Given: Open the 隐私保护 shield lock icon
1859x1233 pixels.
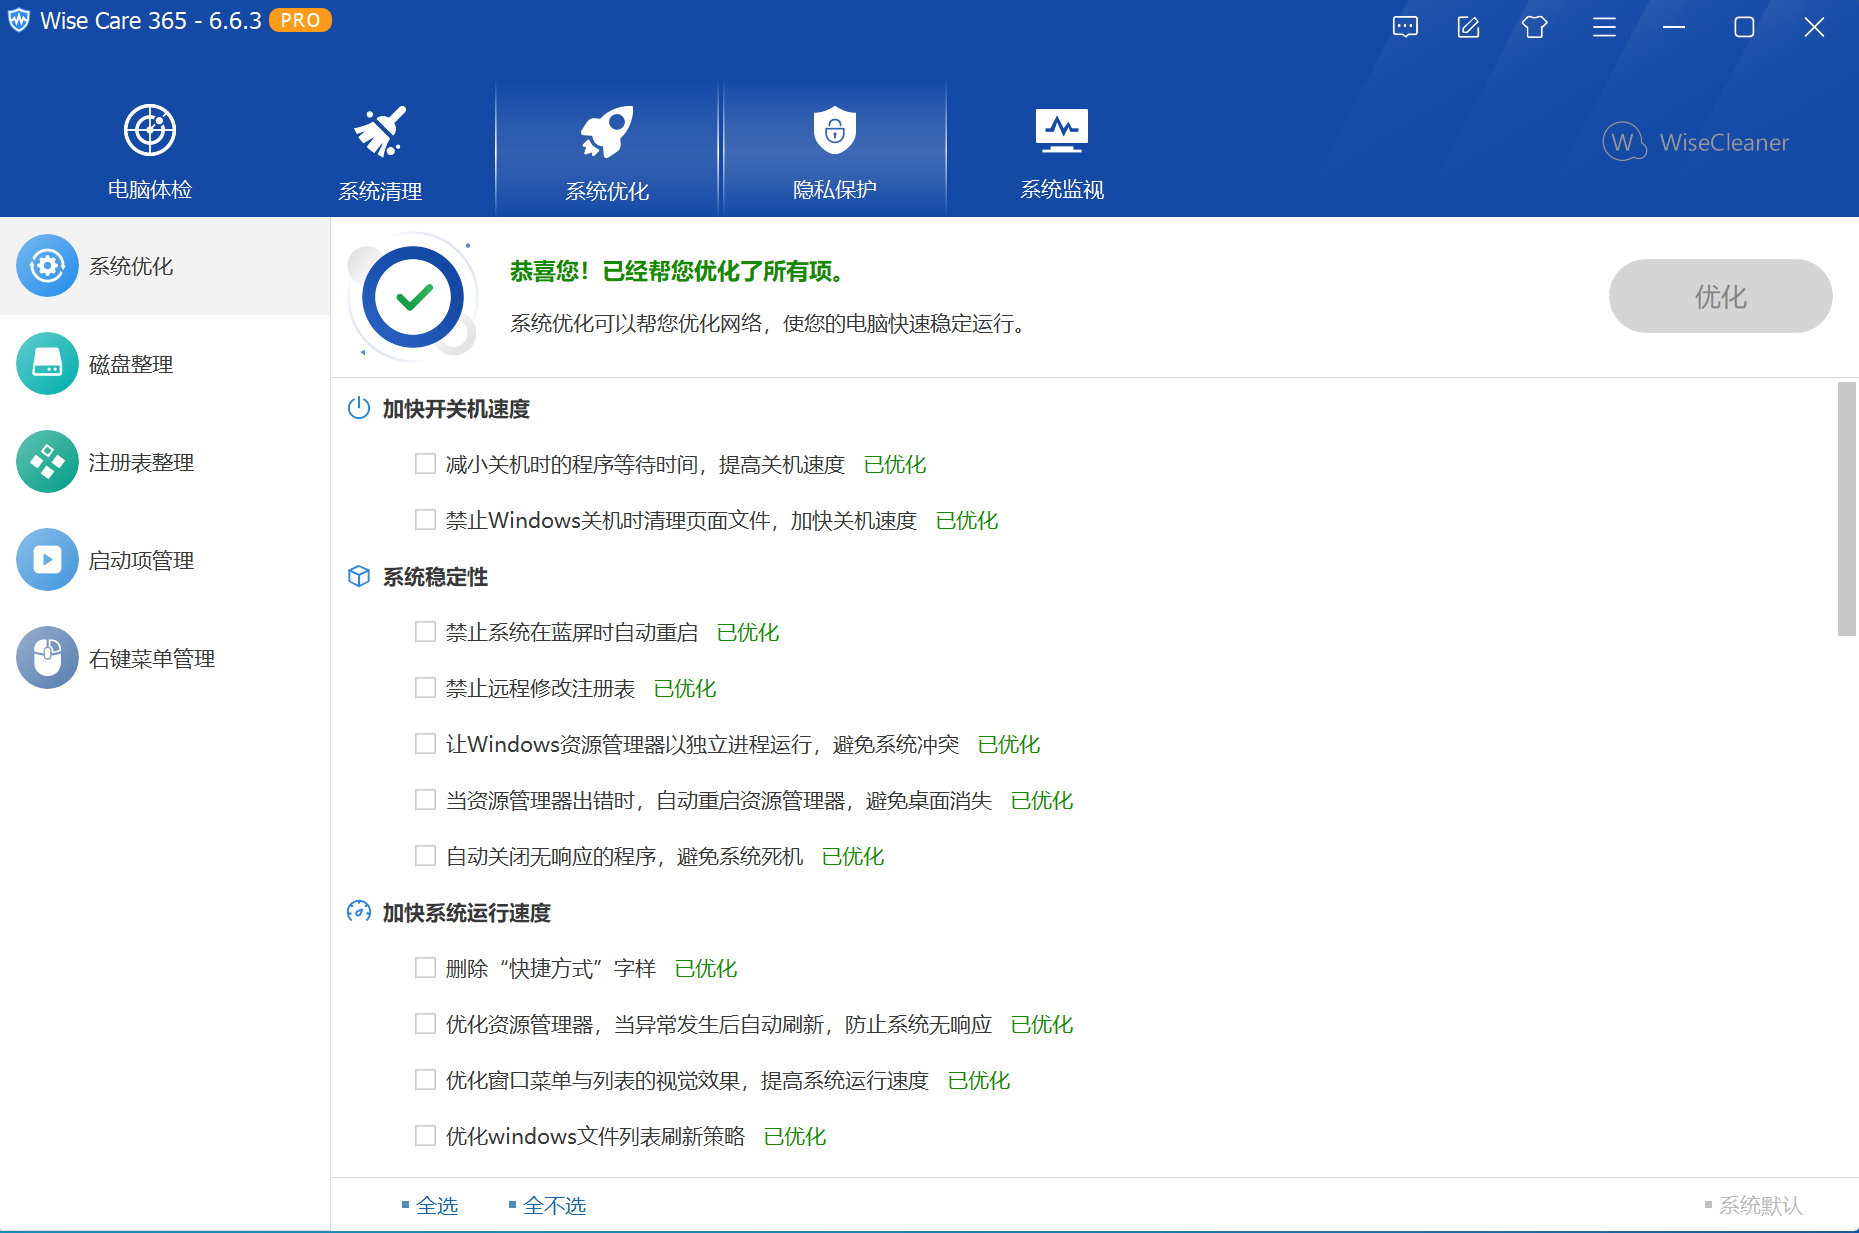Looking at the screenshot, I should coord(835,130).
